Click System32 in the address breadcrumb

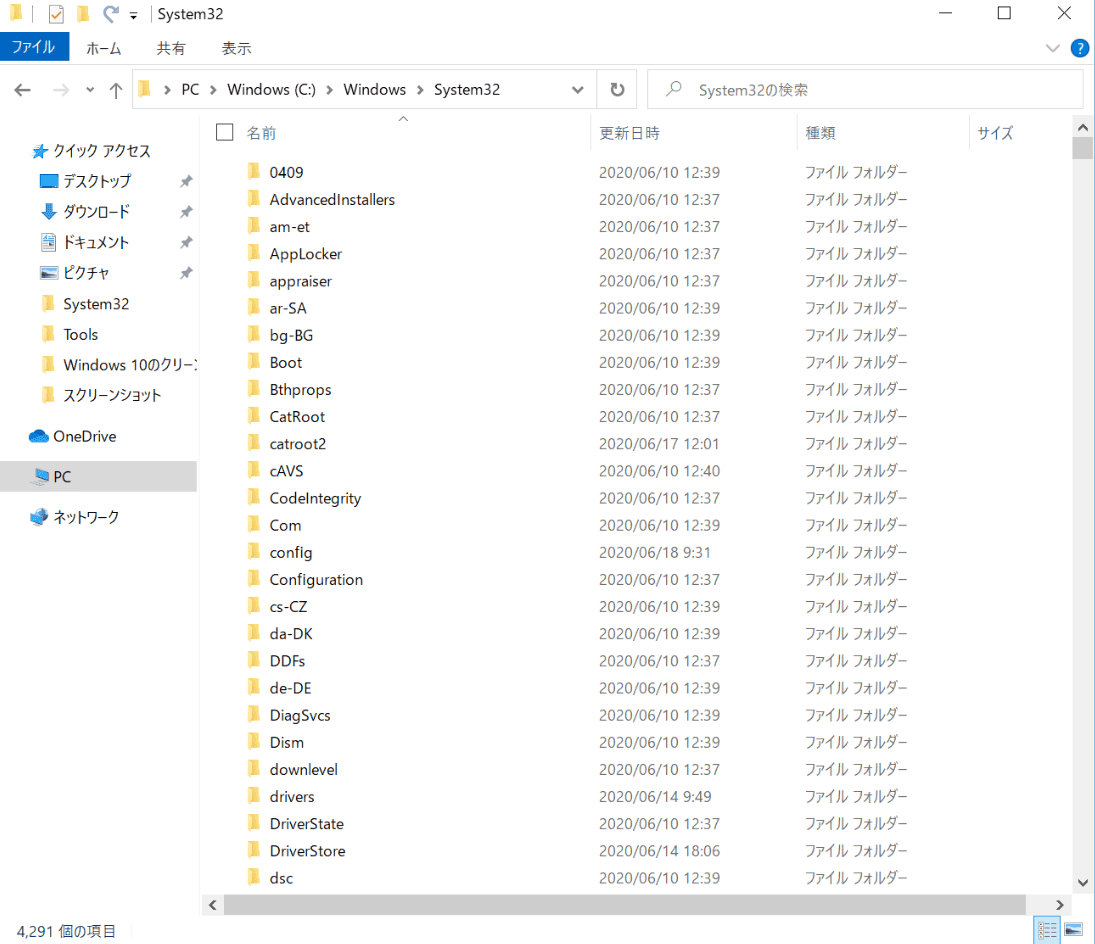[467, 89]
